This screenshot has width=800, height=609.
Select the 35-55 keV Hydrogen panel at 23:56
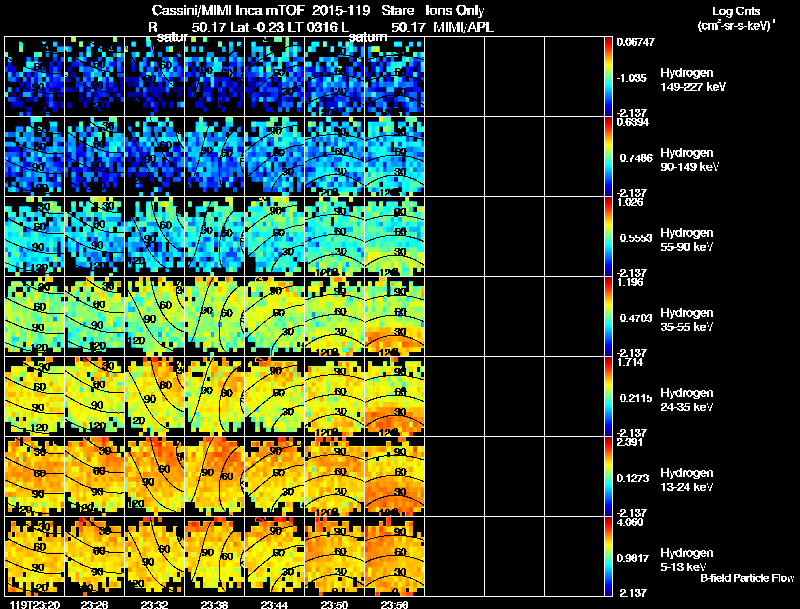tap(395, 317)
